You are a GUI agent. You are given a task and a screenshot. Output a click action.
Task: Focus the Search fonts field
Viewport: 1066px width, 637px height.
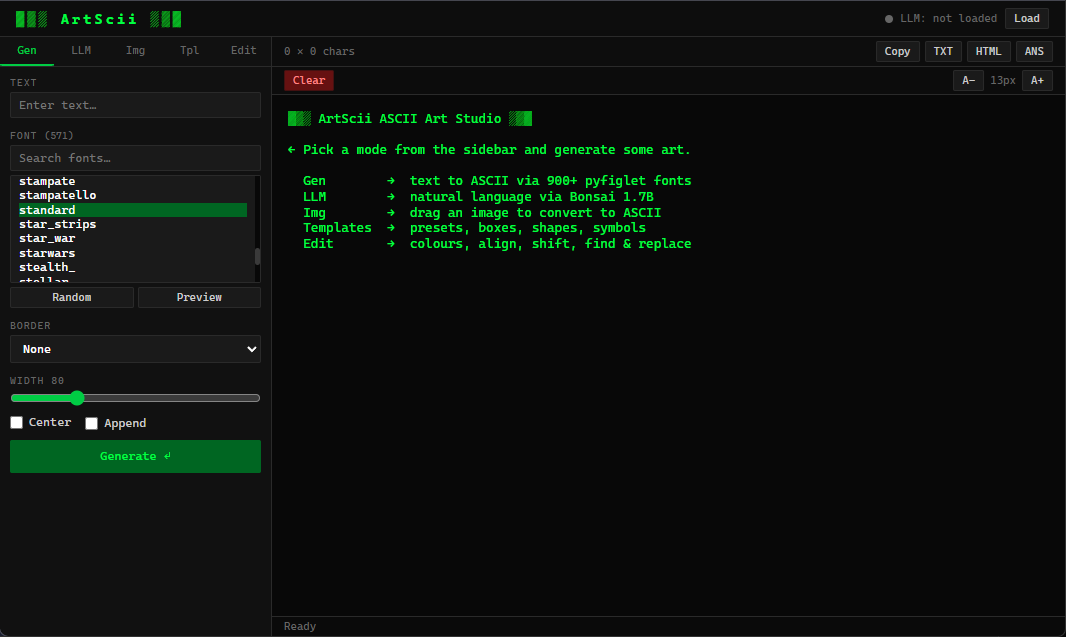135,158
